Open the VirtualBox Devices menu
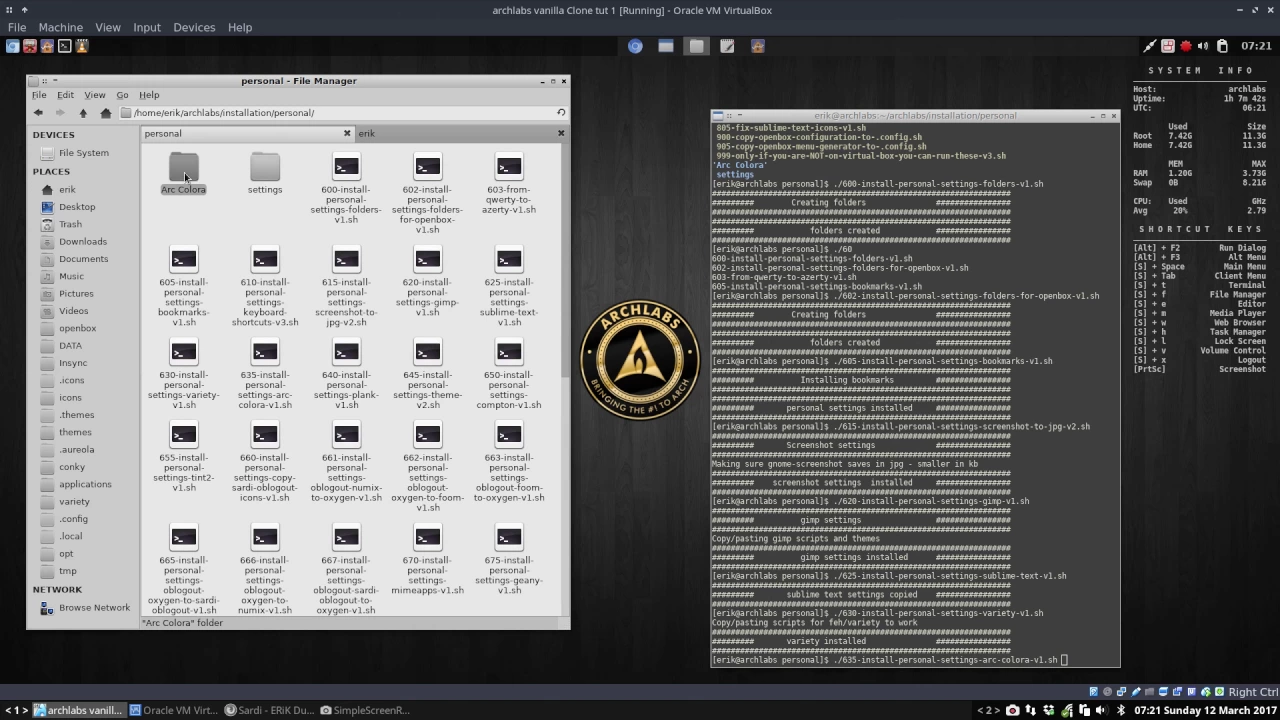Viewport: 1280px width, 720px height. click(194, 27)
